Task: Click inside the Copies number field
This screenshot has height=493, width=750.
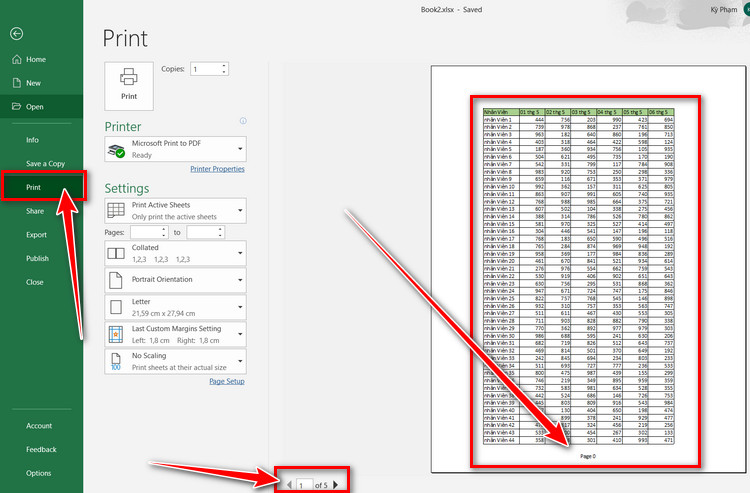Action: click(205, 69)
